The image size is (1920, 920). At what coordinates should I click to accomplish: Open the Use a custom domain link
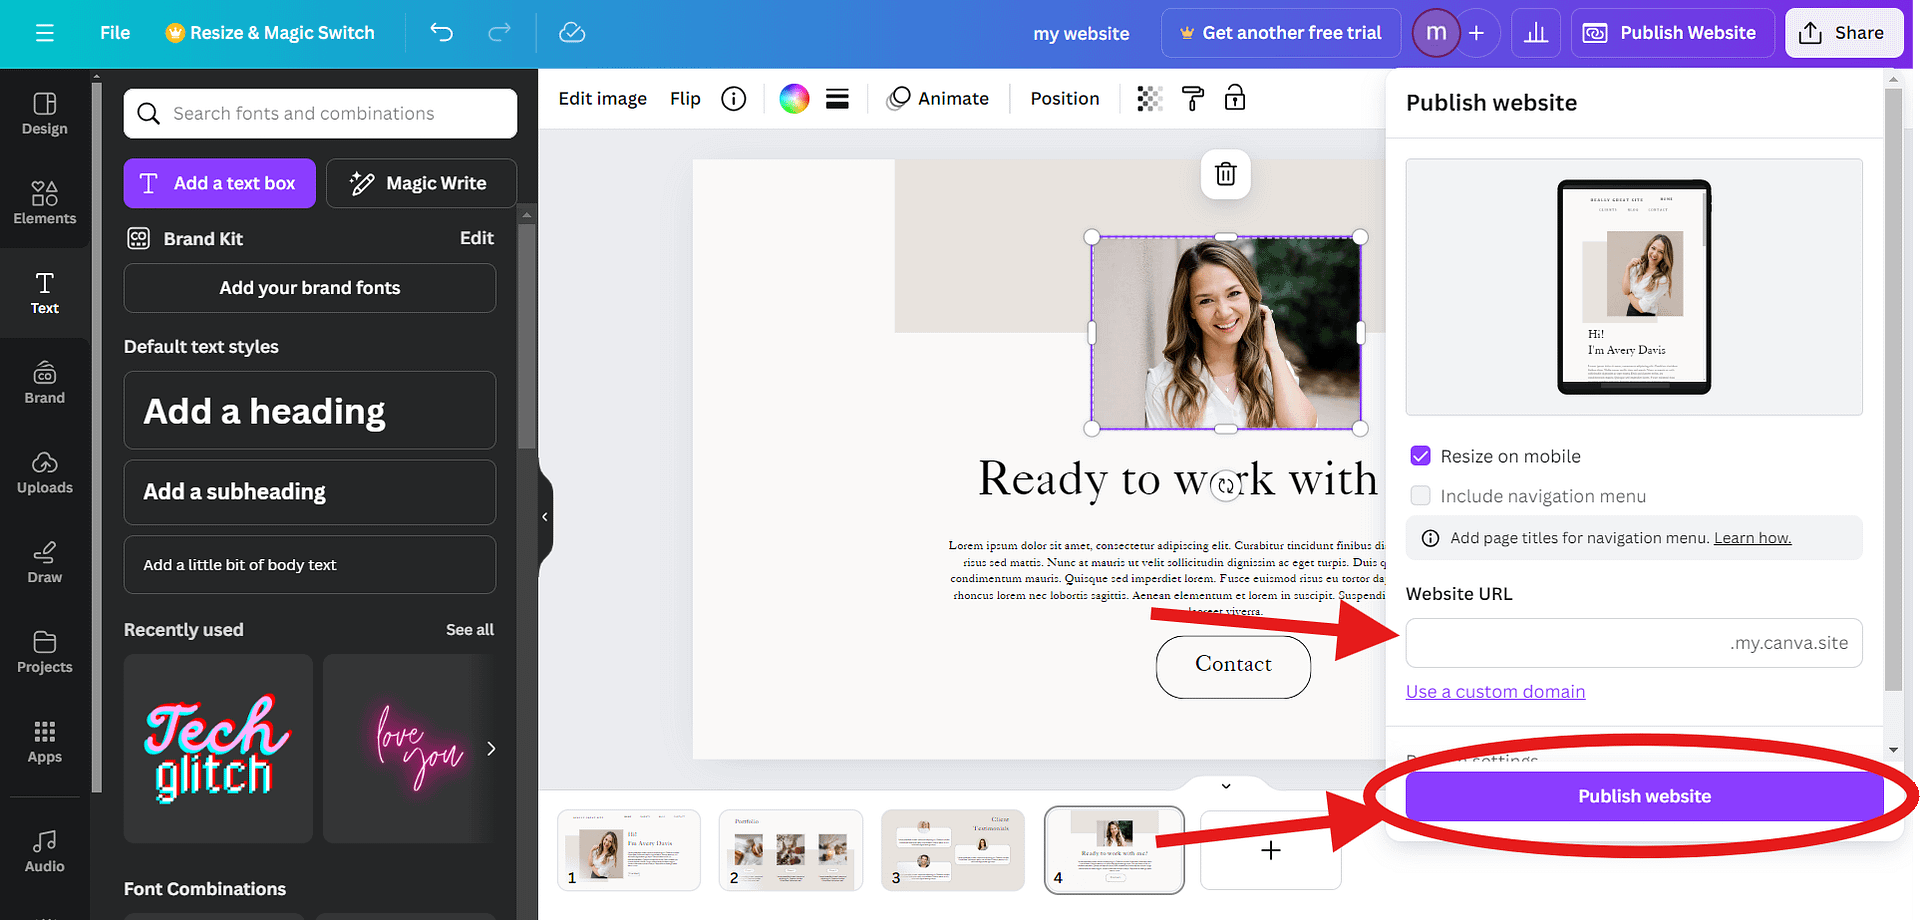(1495, 691)
